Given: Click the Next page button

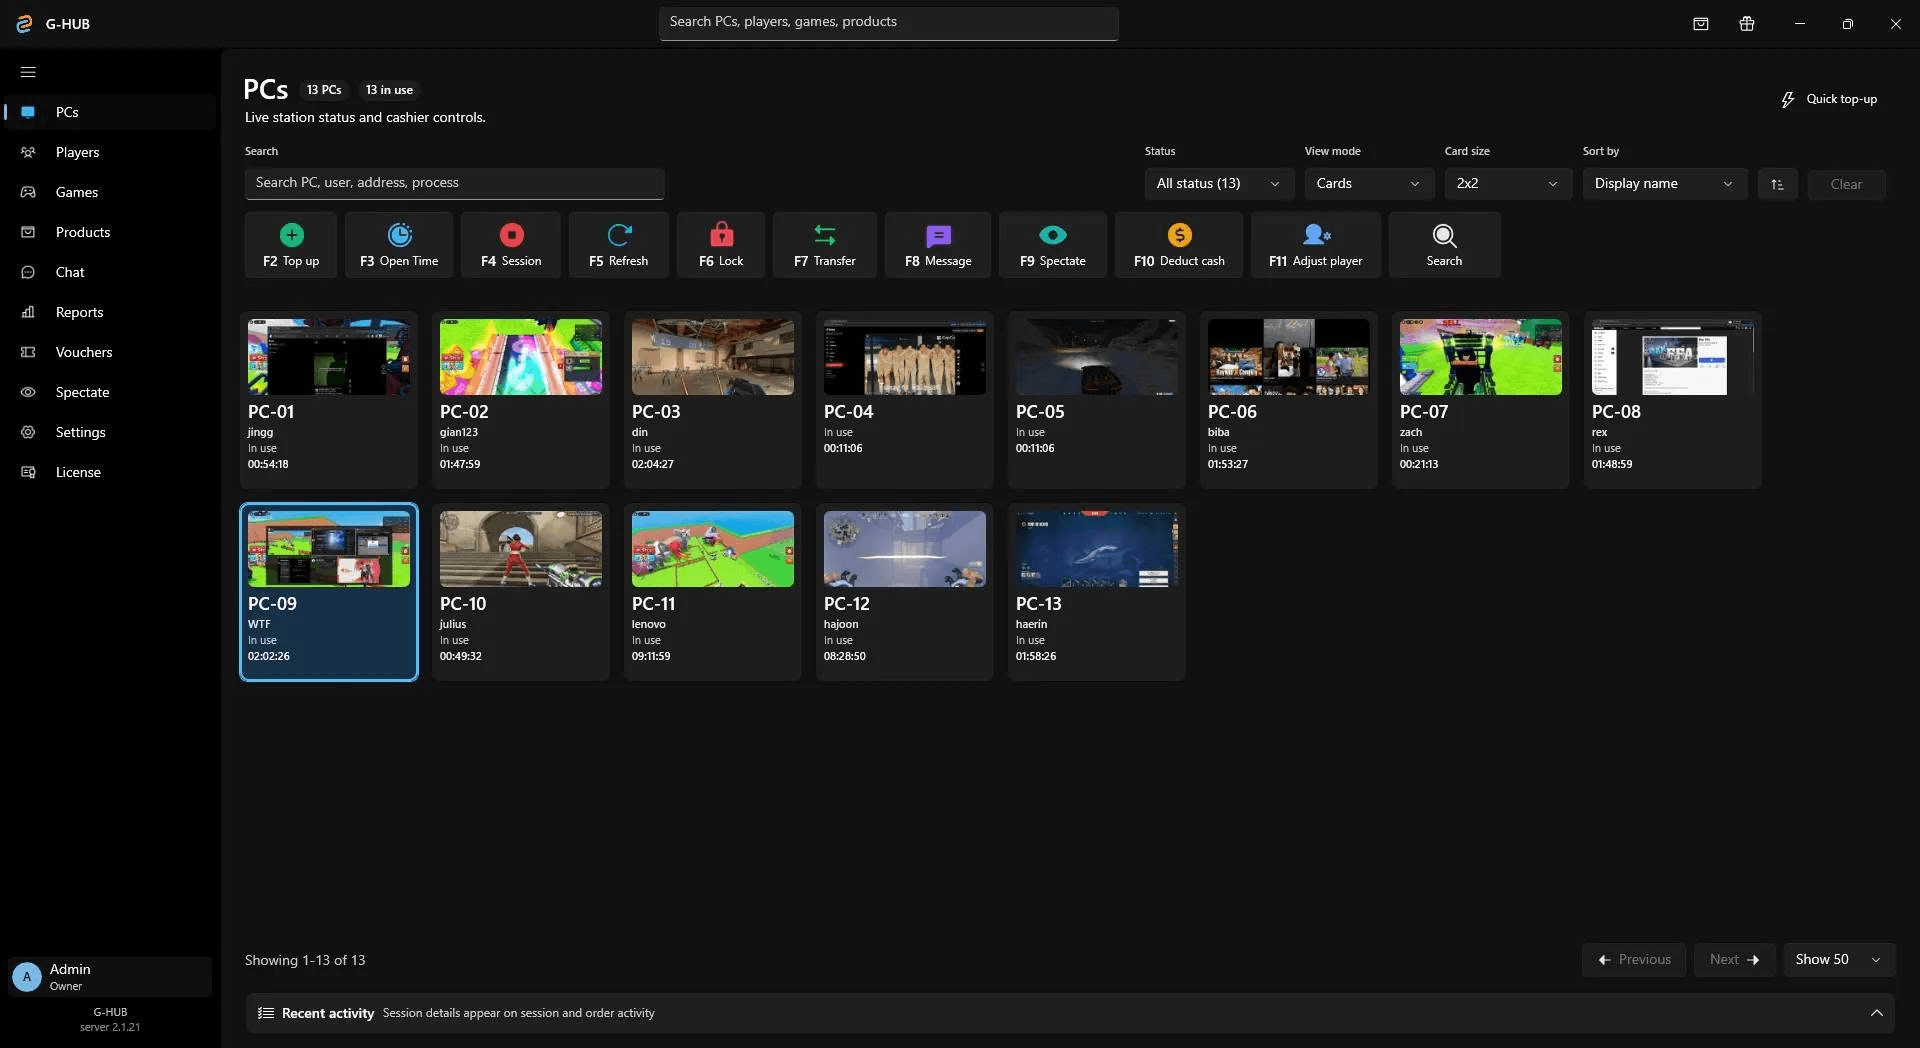Looking at the screenshot, I should [1734, 960].
